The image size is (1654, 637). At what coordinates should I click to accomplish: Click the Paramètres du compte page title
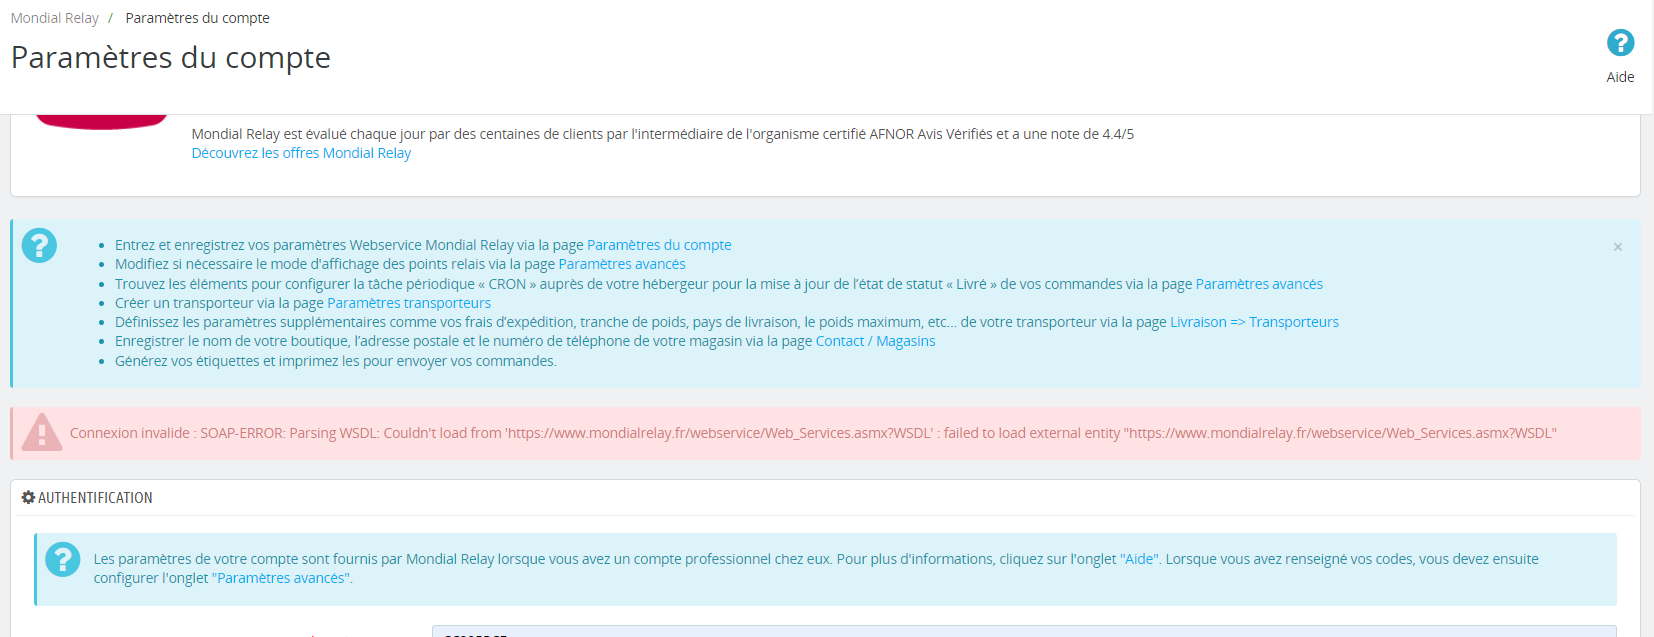171,58
